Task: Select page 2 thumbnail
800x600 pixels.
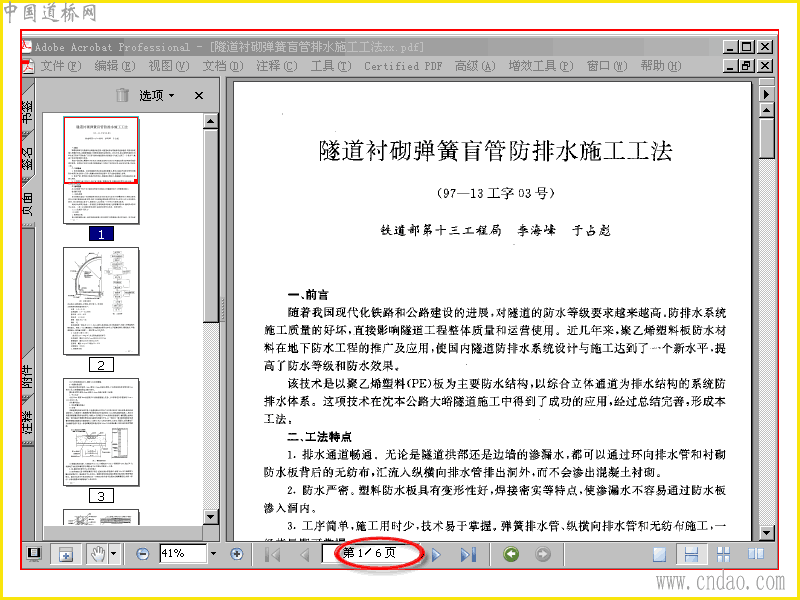Action: pyautogui.click(x=101, y=301)
